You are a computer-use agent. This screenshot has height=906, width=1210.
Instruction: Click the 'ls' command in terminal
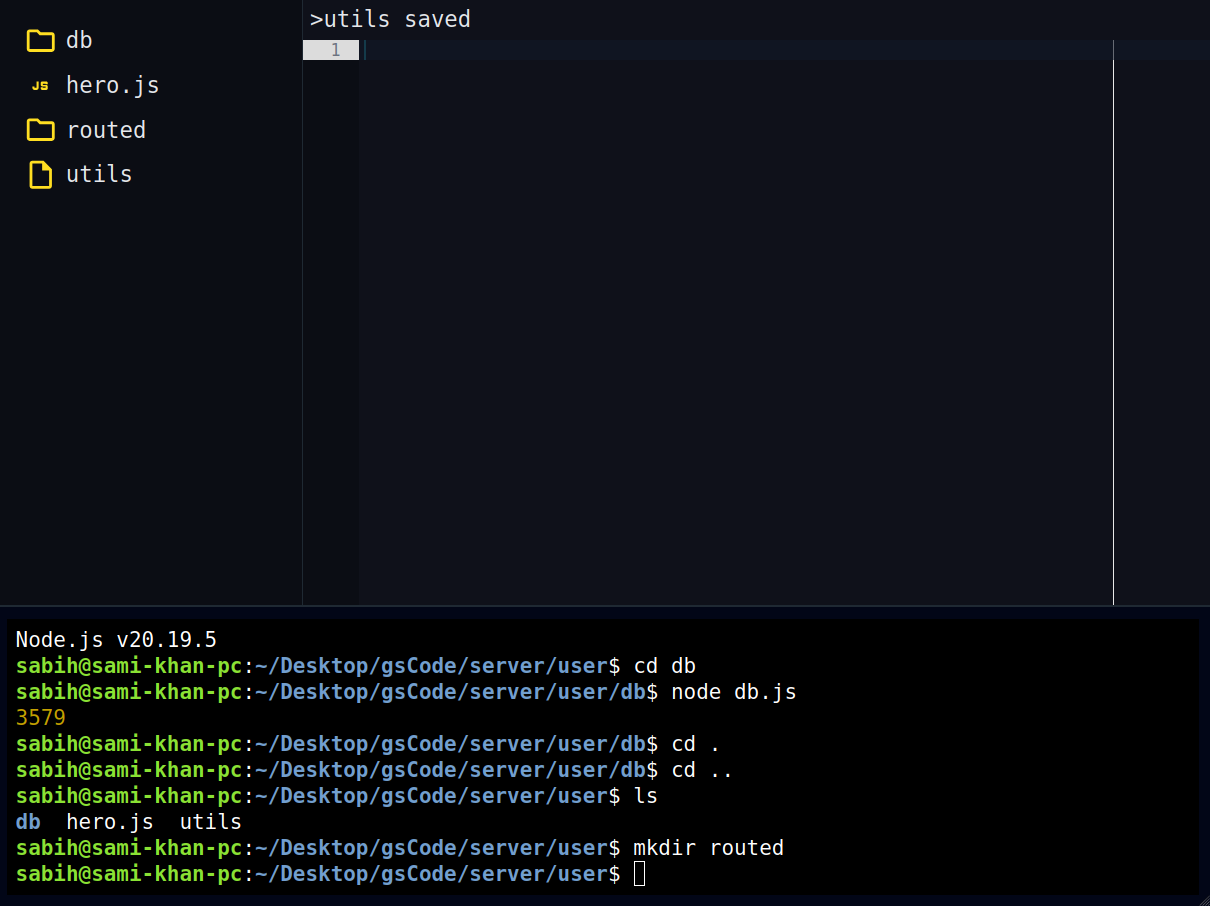click(x=646, y=796)
